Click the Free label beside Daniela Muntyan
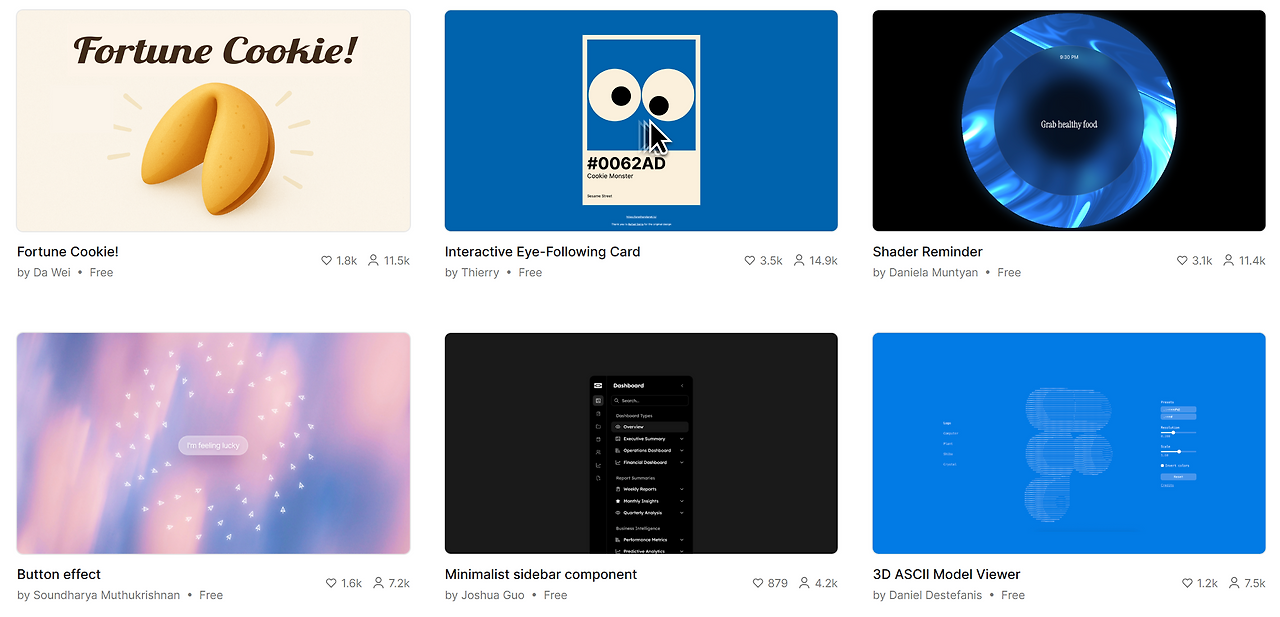This screenshot has height=617, width=1280. [x=1009, y=272]
